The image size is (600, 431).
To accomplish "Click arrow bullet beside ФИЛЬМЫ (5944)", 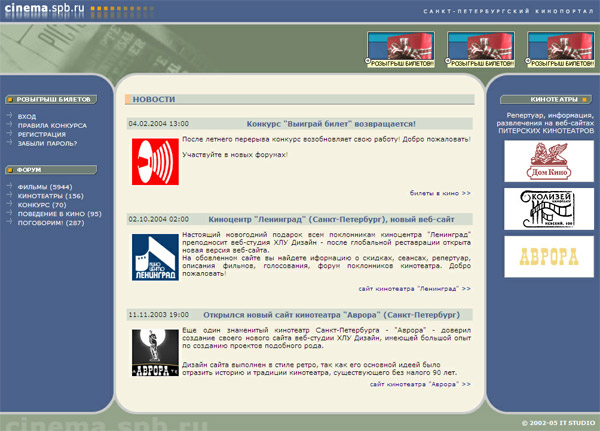I will (9, 185).
